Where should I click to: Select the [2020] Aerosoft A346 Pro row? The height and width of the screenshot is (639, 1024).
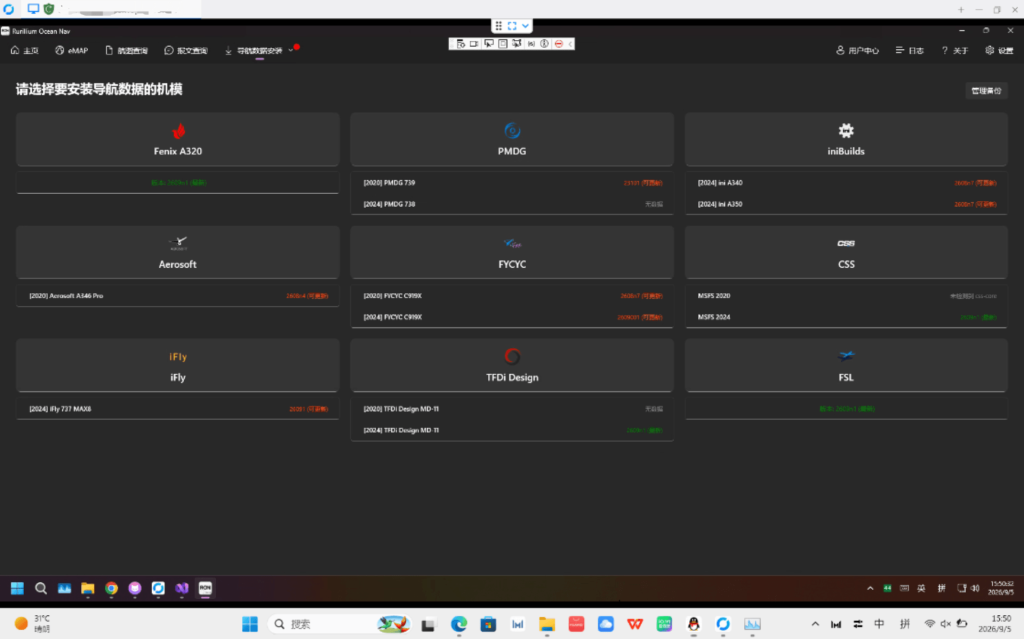tap(178, 296)
